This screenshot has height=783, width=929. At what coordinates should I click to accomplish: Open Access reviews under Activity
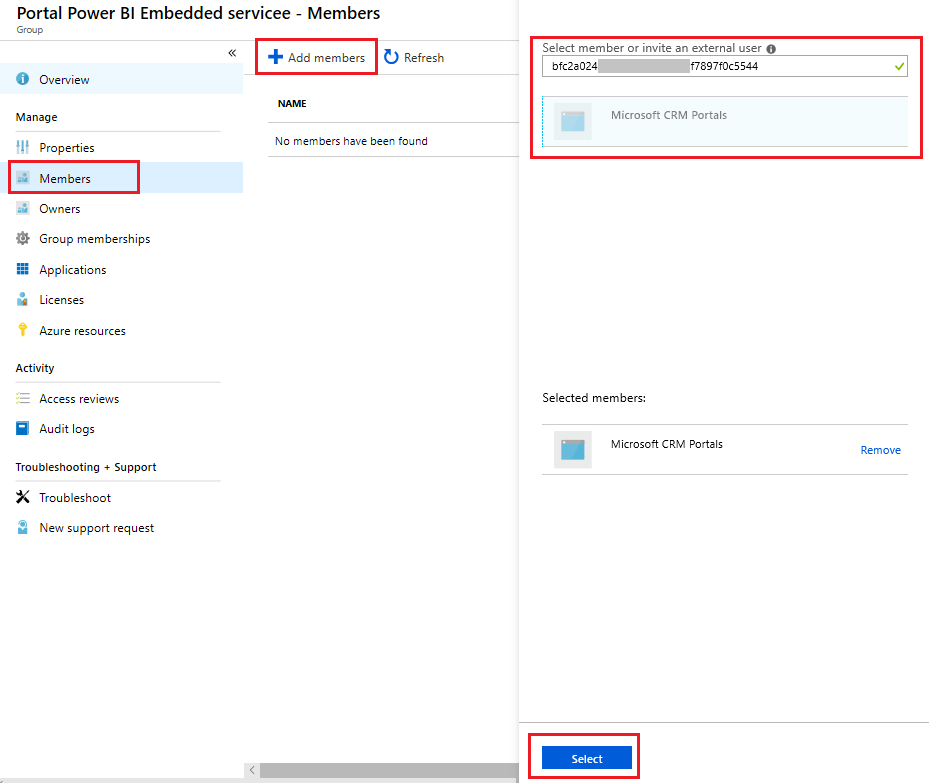121,399
